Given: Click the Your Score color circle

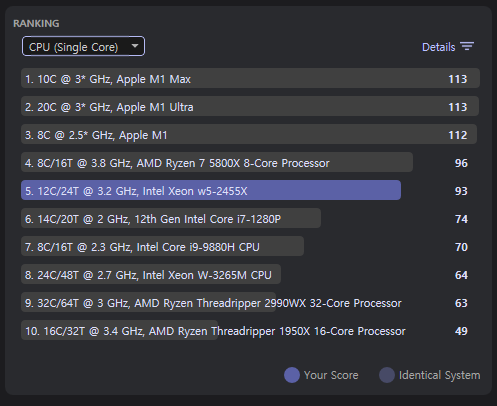Looking at the screenshot, I should point(292,375).
